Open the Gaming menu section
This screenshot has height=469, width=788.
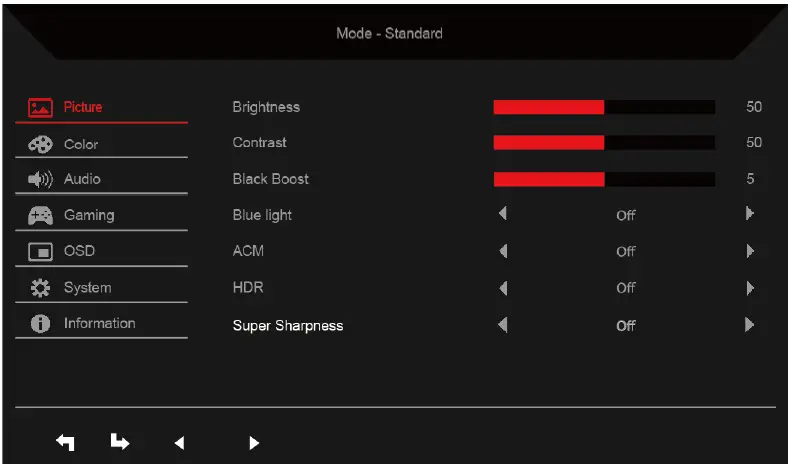[89, 215]
